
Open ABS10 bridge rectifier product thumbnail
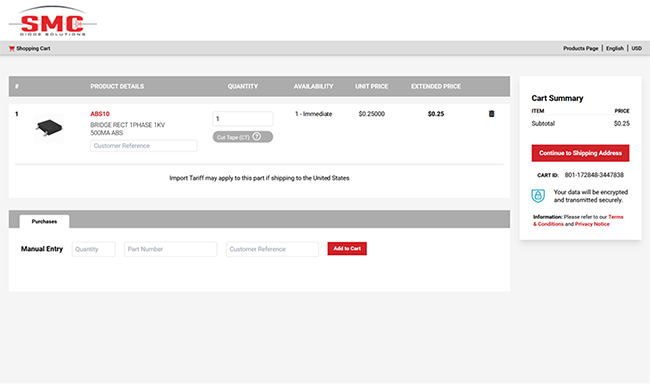click(x=49, y=128)
